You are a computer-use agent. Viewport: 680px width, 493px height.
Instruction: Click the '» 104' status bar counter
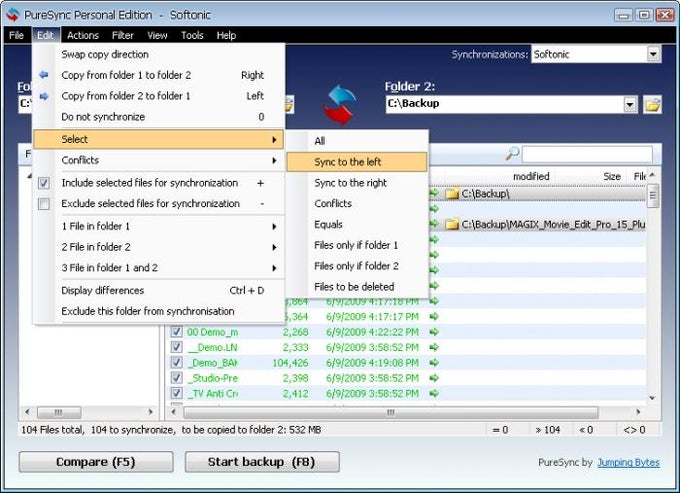pos(548,430)
